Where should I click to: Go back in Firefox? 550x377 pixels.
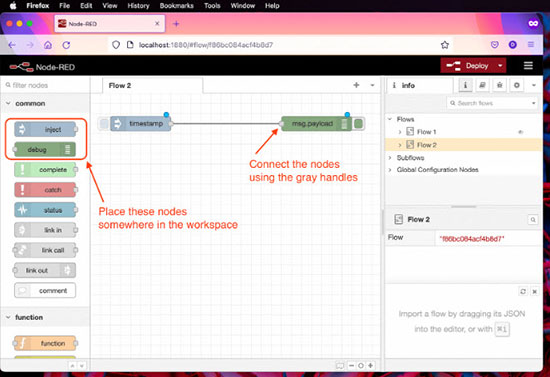point(12,45)
